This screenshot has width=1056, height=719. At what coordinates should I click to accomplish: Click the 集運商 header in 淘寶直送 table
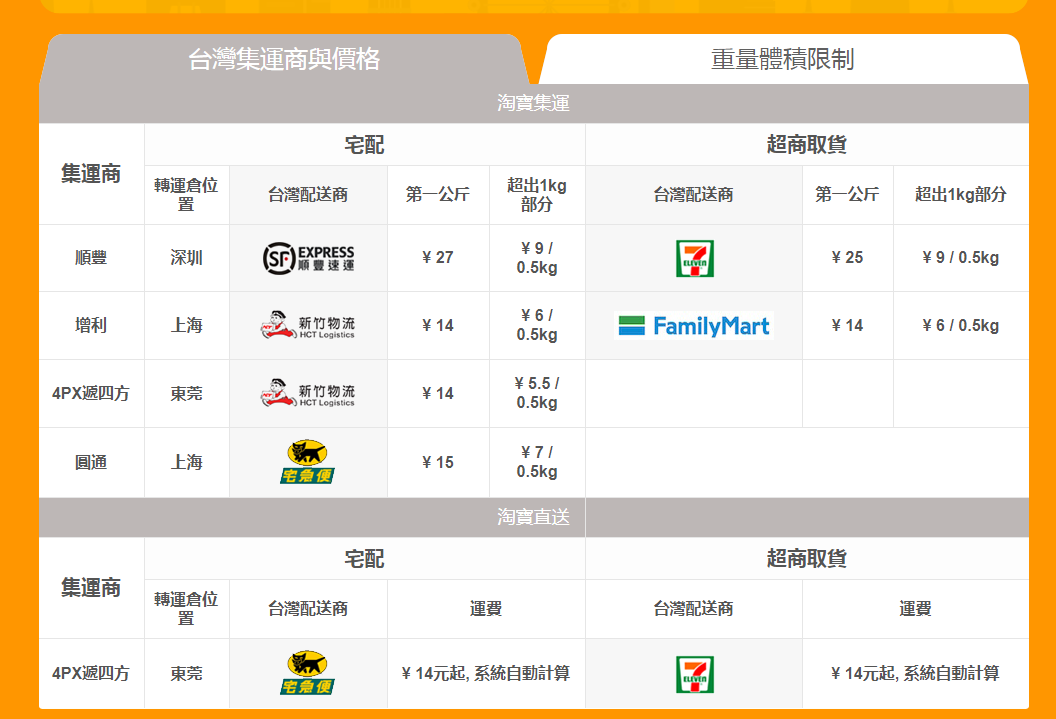coord(91,588)
